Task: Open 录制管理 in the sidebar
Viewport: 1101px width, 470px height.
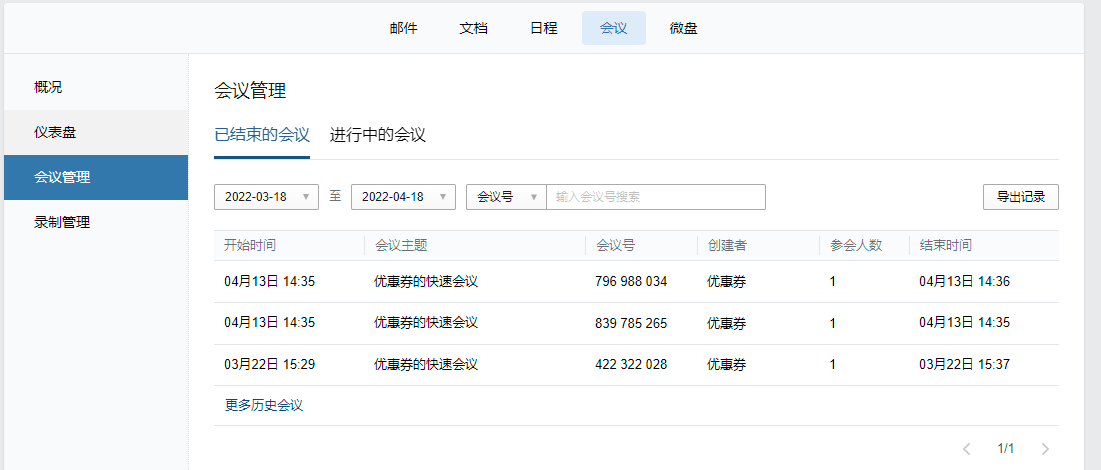Action: coord(96,223)
